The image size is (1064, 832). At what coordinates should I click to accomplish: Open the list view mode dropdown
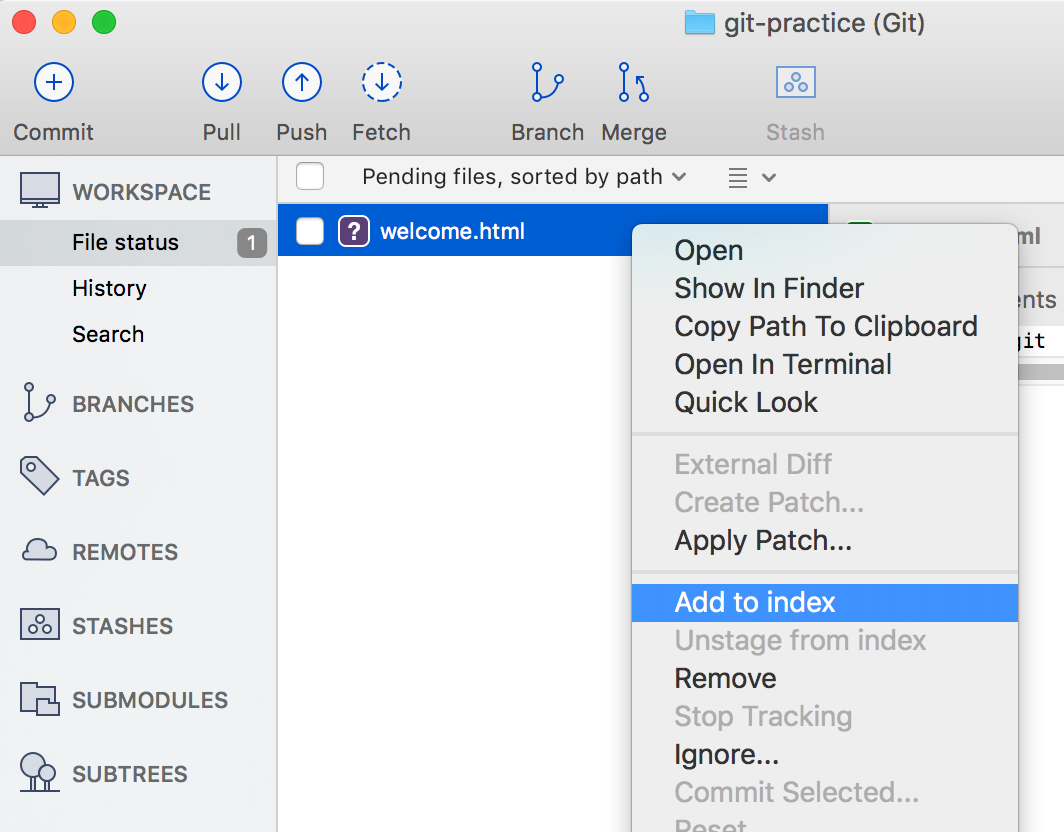pyautogui.click(x=752, y=178)
